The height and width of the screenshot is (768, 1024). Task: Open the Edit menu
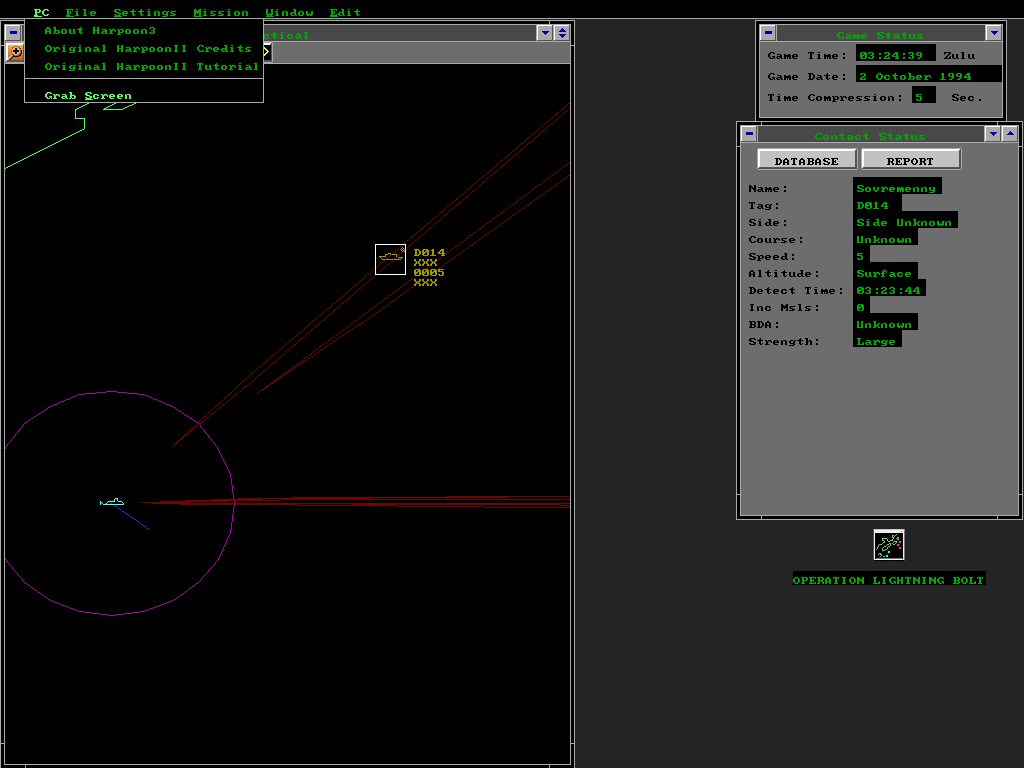[x=345, y=12]
